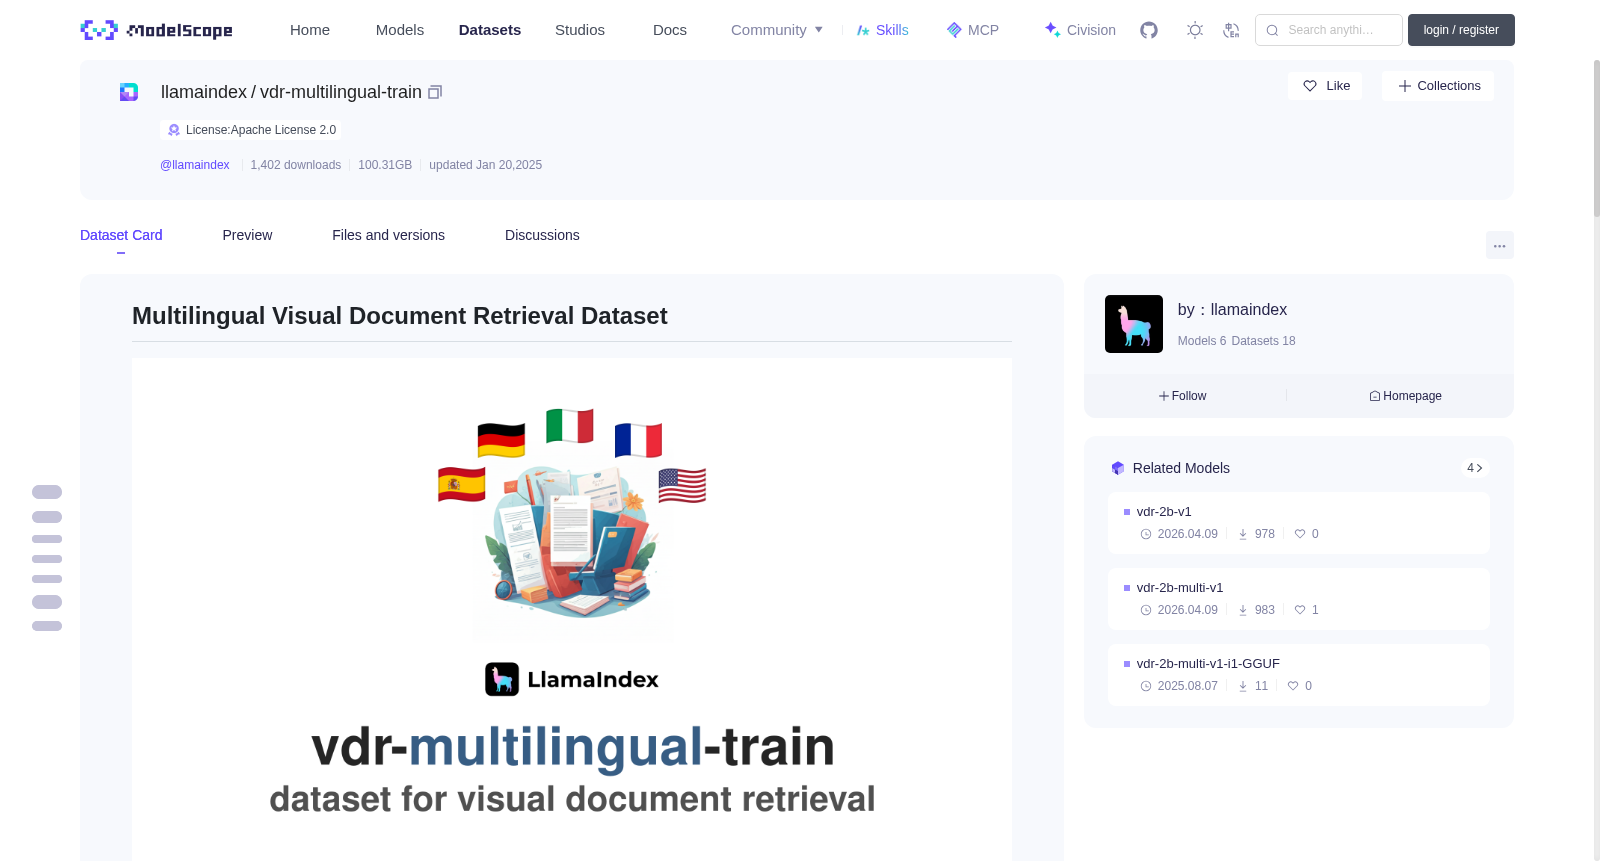Image resolution: width=1600 pixels, height=861 pixels.
Task: Click the Related Models cube icon
Action: point(1118,468)
